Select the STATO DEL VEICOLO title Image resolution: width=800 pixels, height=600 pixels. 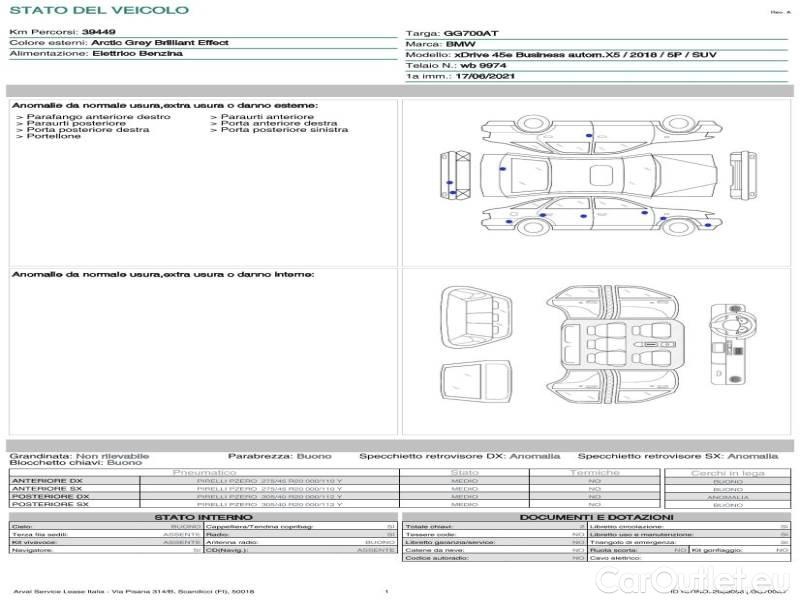point(98,10)
